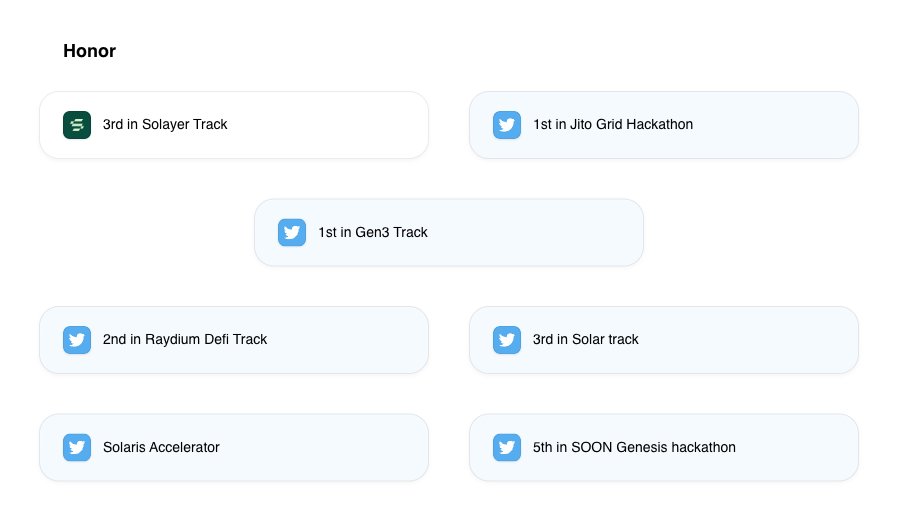Image resolution: width=917 pixels, height=531 pixels.
Task: Click the Twitter icon next to Raydium Defi Track
Action: click(77, 340)
